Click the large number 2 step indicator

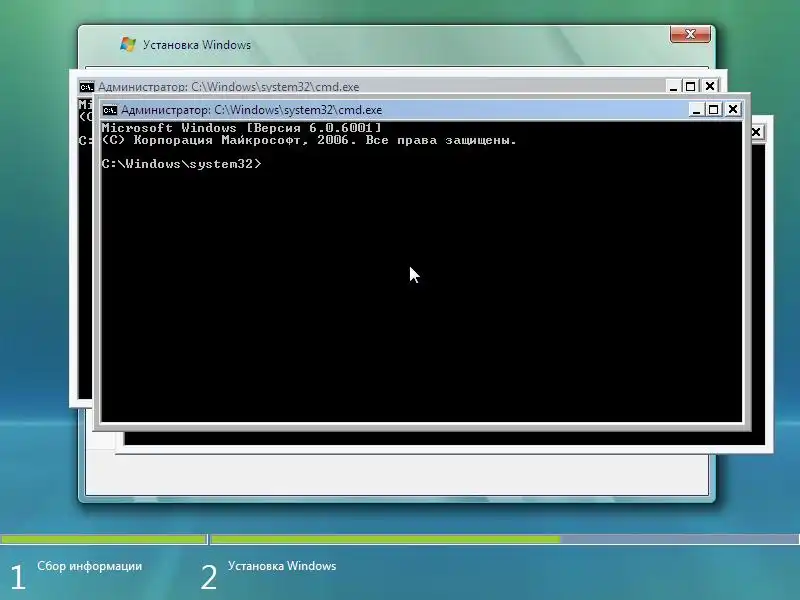click(209, 578)
